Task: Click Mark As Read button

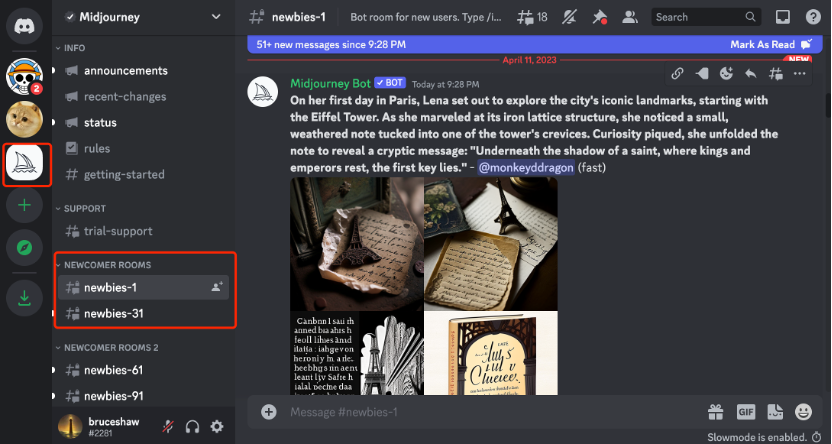Action: pyautogui.click(x=770, y=45)
